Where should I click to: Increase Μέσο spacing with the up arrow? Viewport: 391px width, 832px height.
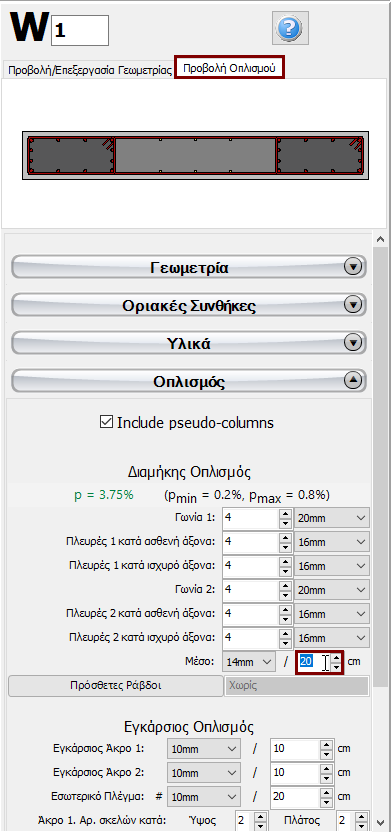(x=336, y=658)
